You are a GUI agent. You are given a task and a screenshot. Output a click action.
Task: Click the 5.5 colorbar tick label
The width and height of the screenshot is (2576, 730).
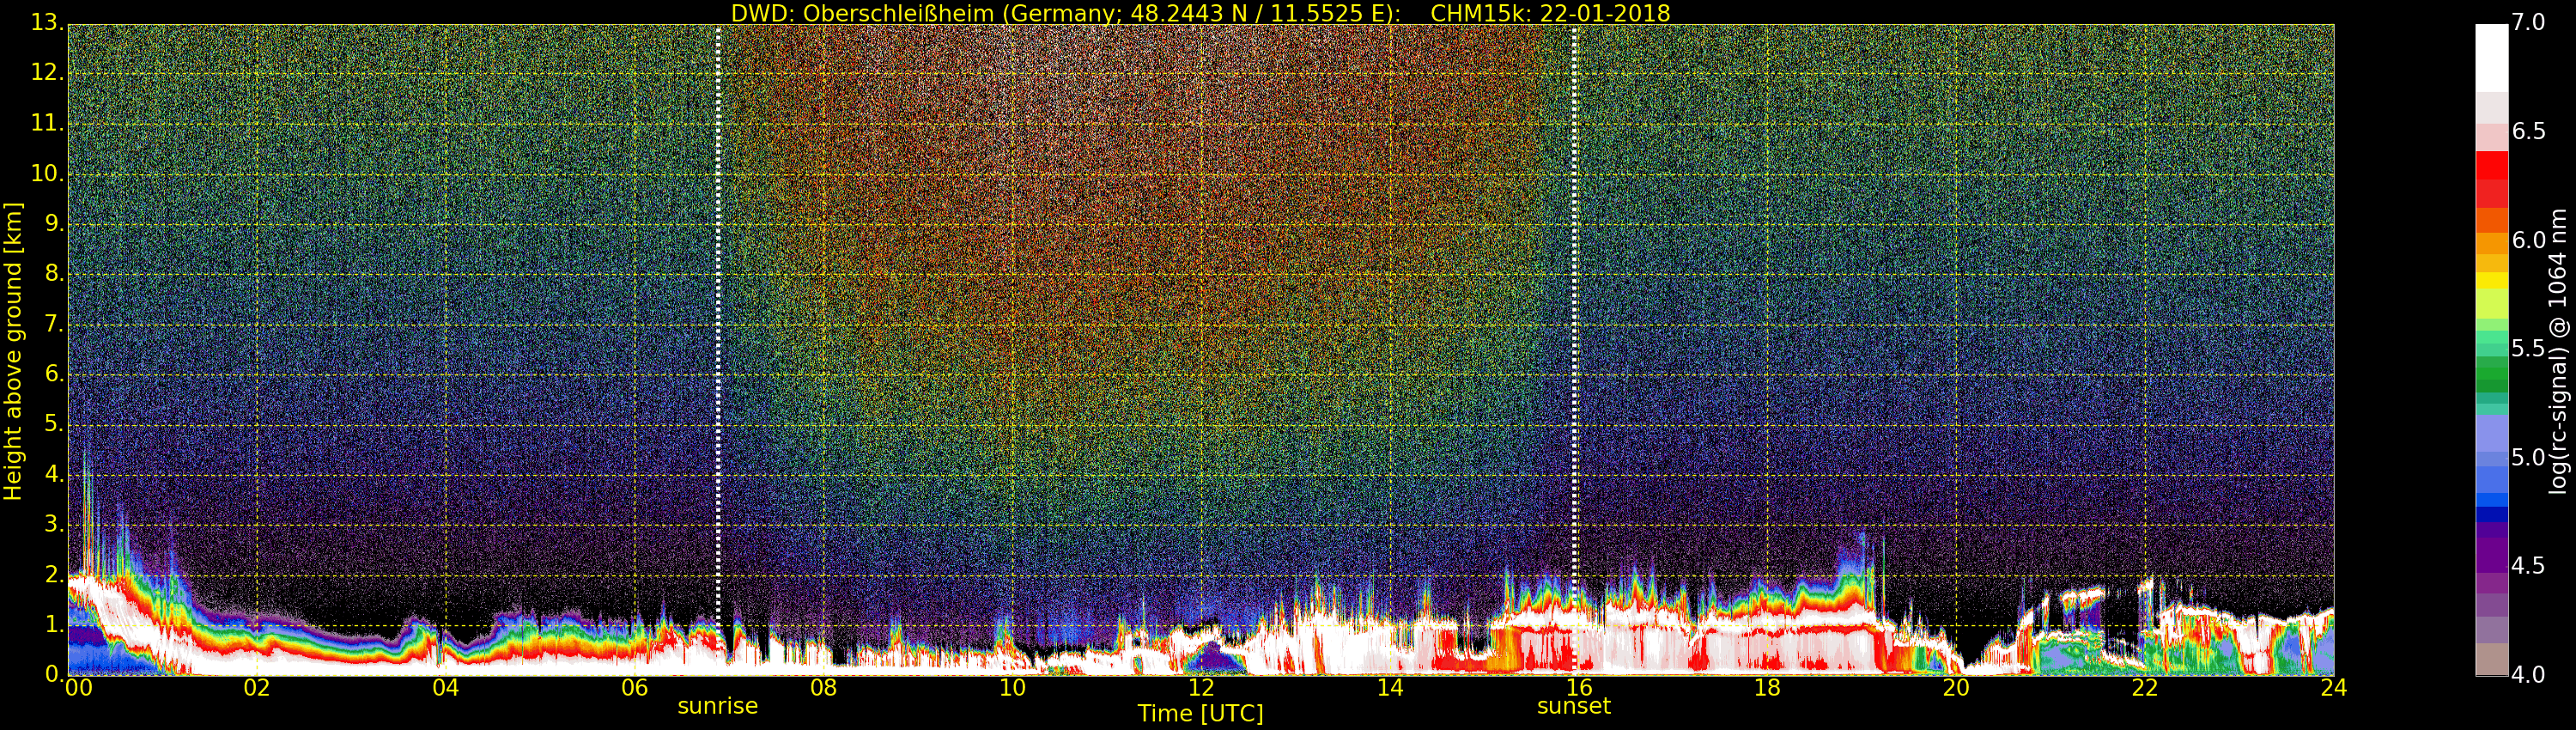click(x=2528, y=349)
